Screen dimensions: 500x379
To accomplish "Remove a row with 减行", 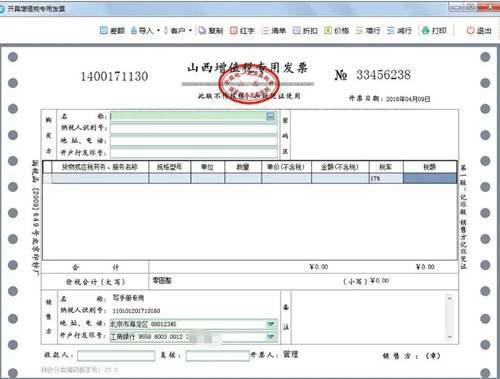I will (399, 31).
